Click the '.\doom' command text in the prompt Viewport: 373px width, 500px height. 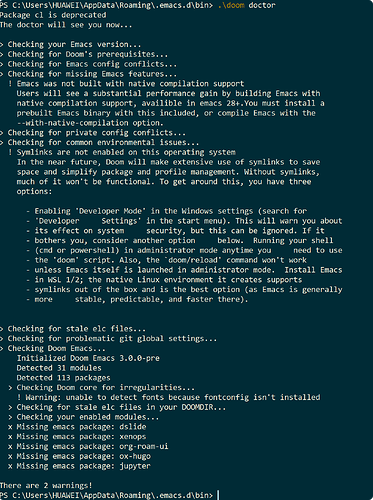coord(230,5)
